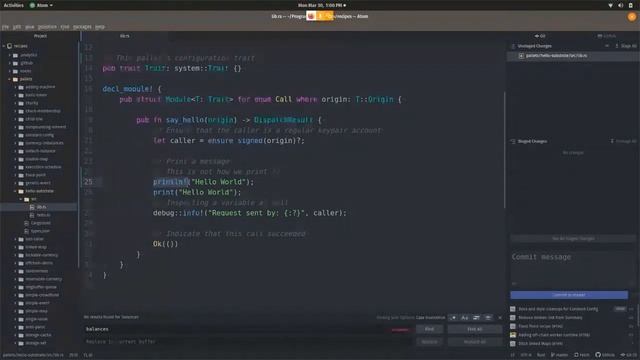Collapse the src folder in tree
Viewport: 640px width, 360px height.
coord(21,199)
